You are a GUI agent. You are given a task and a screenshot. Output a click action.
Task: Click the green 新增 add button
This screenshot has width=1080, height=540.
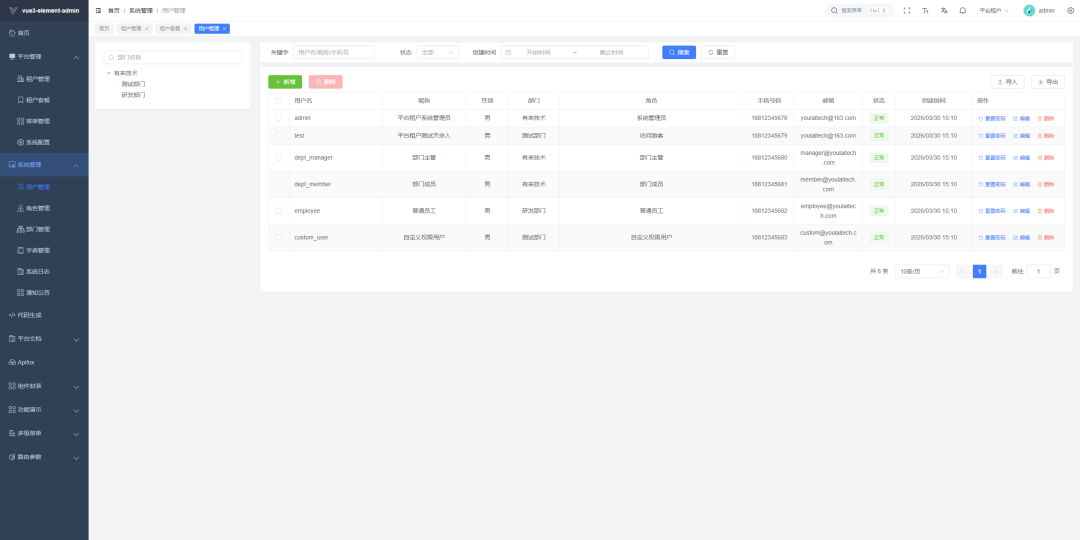[x=285, y=82]
